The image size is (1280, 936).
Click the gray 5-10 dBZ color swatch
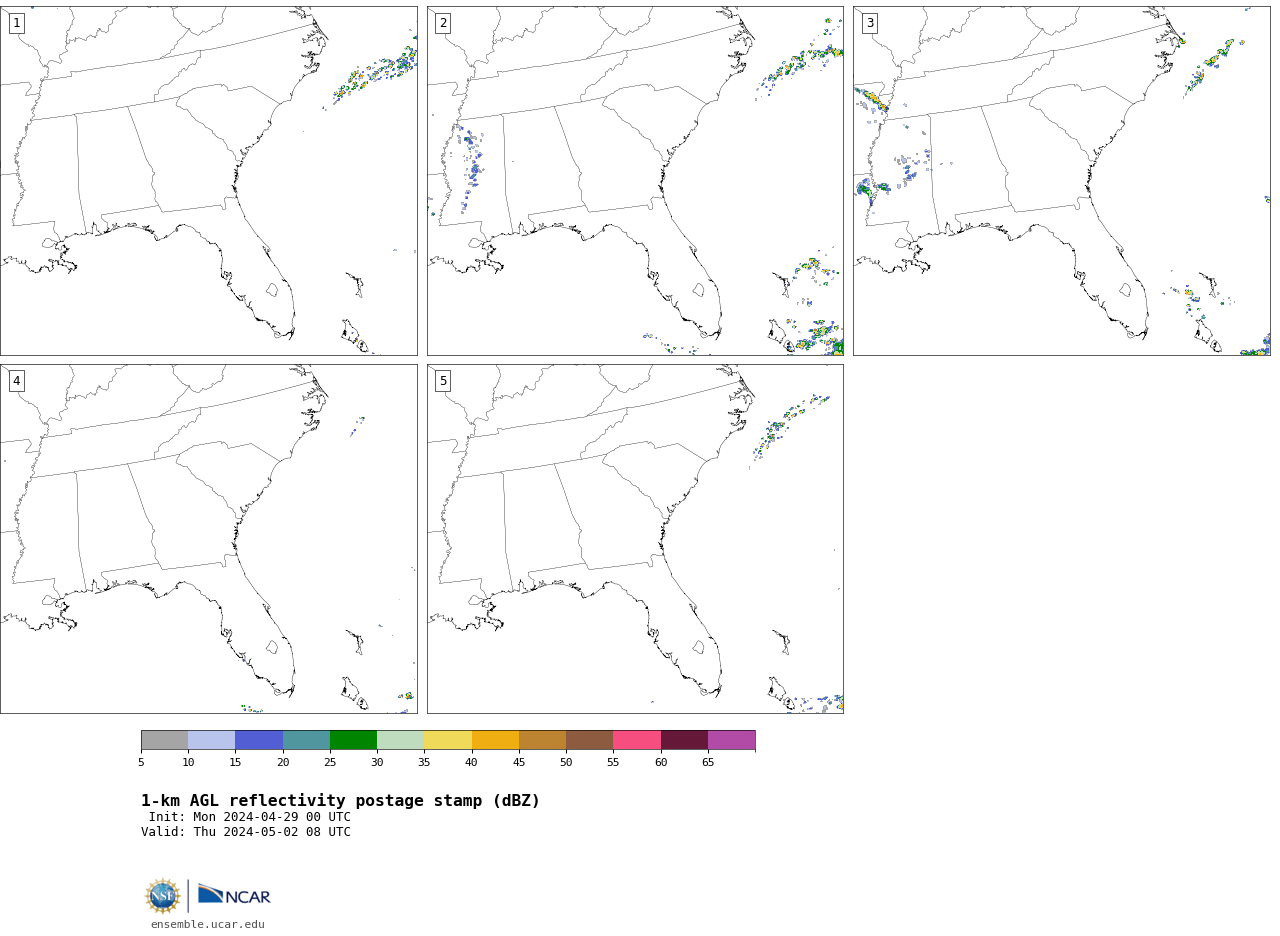click(164, 740)
